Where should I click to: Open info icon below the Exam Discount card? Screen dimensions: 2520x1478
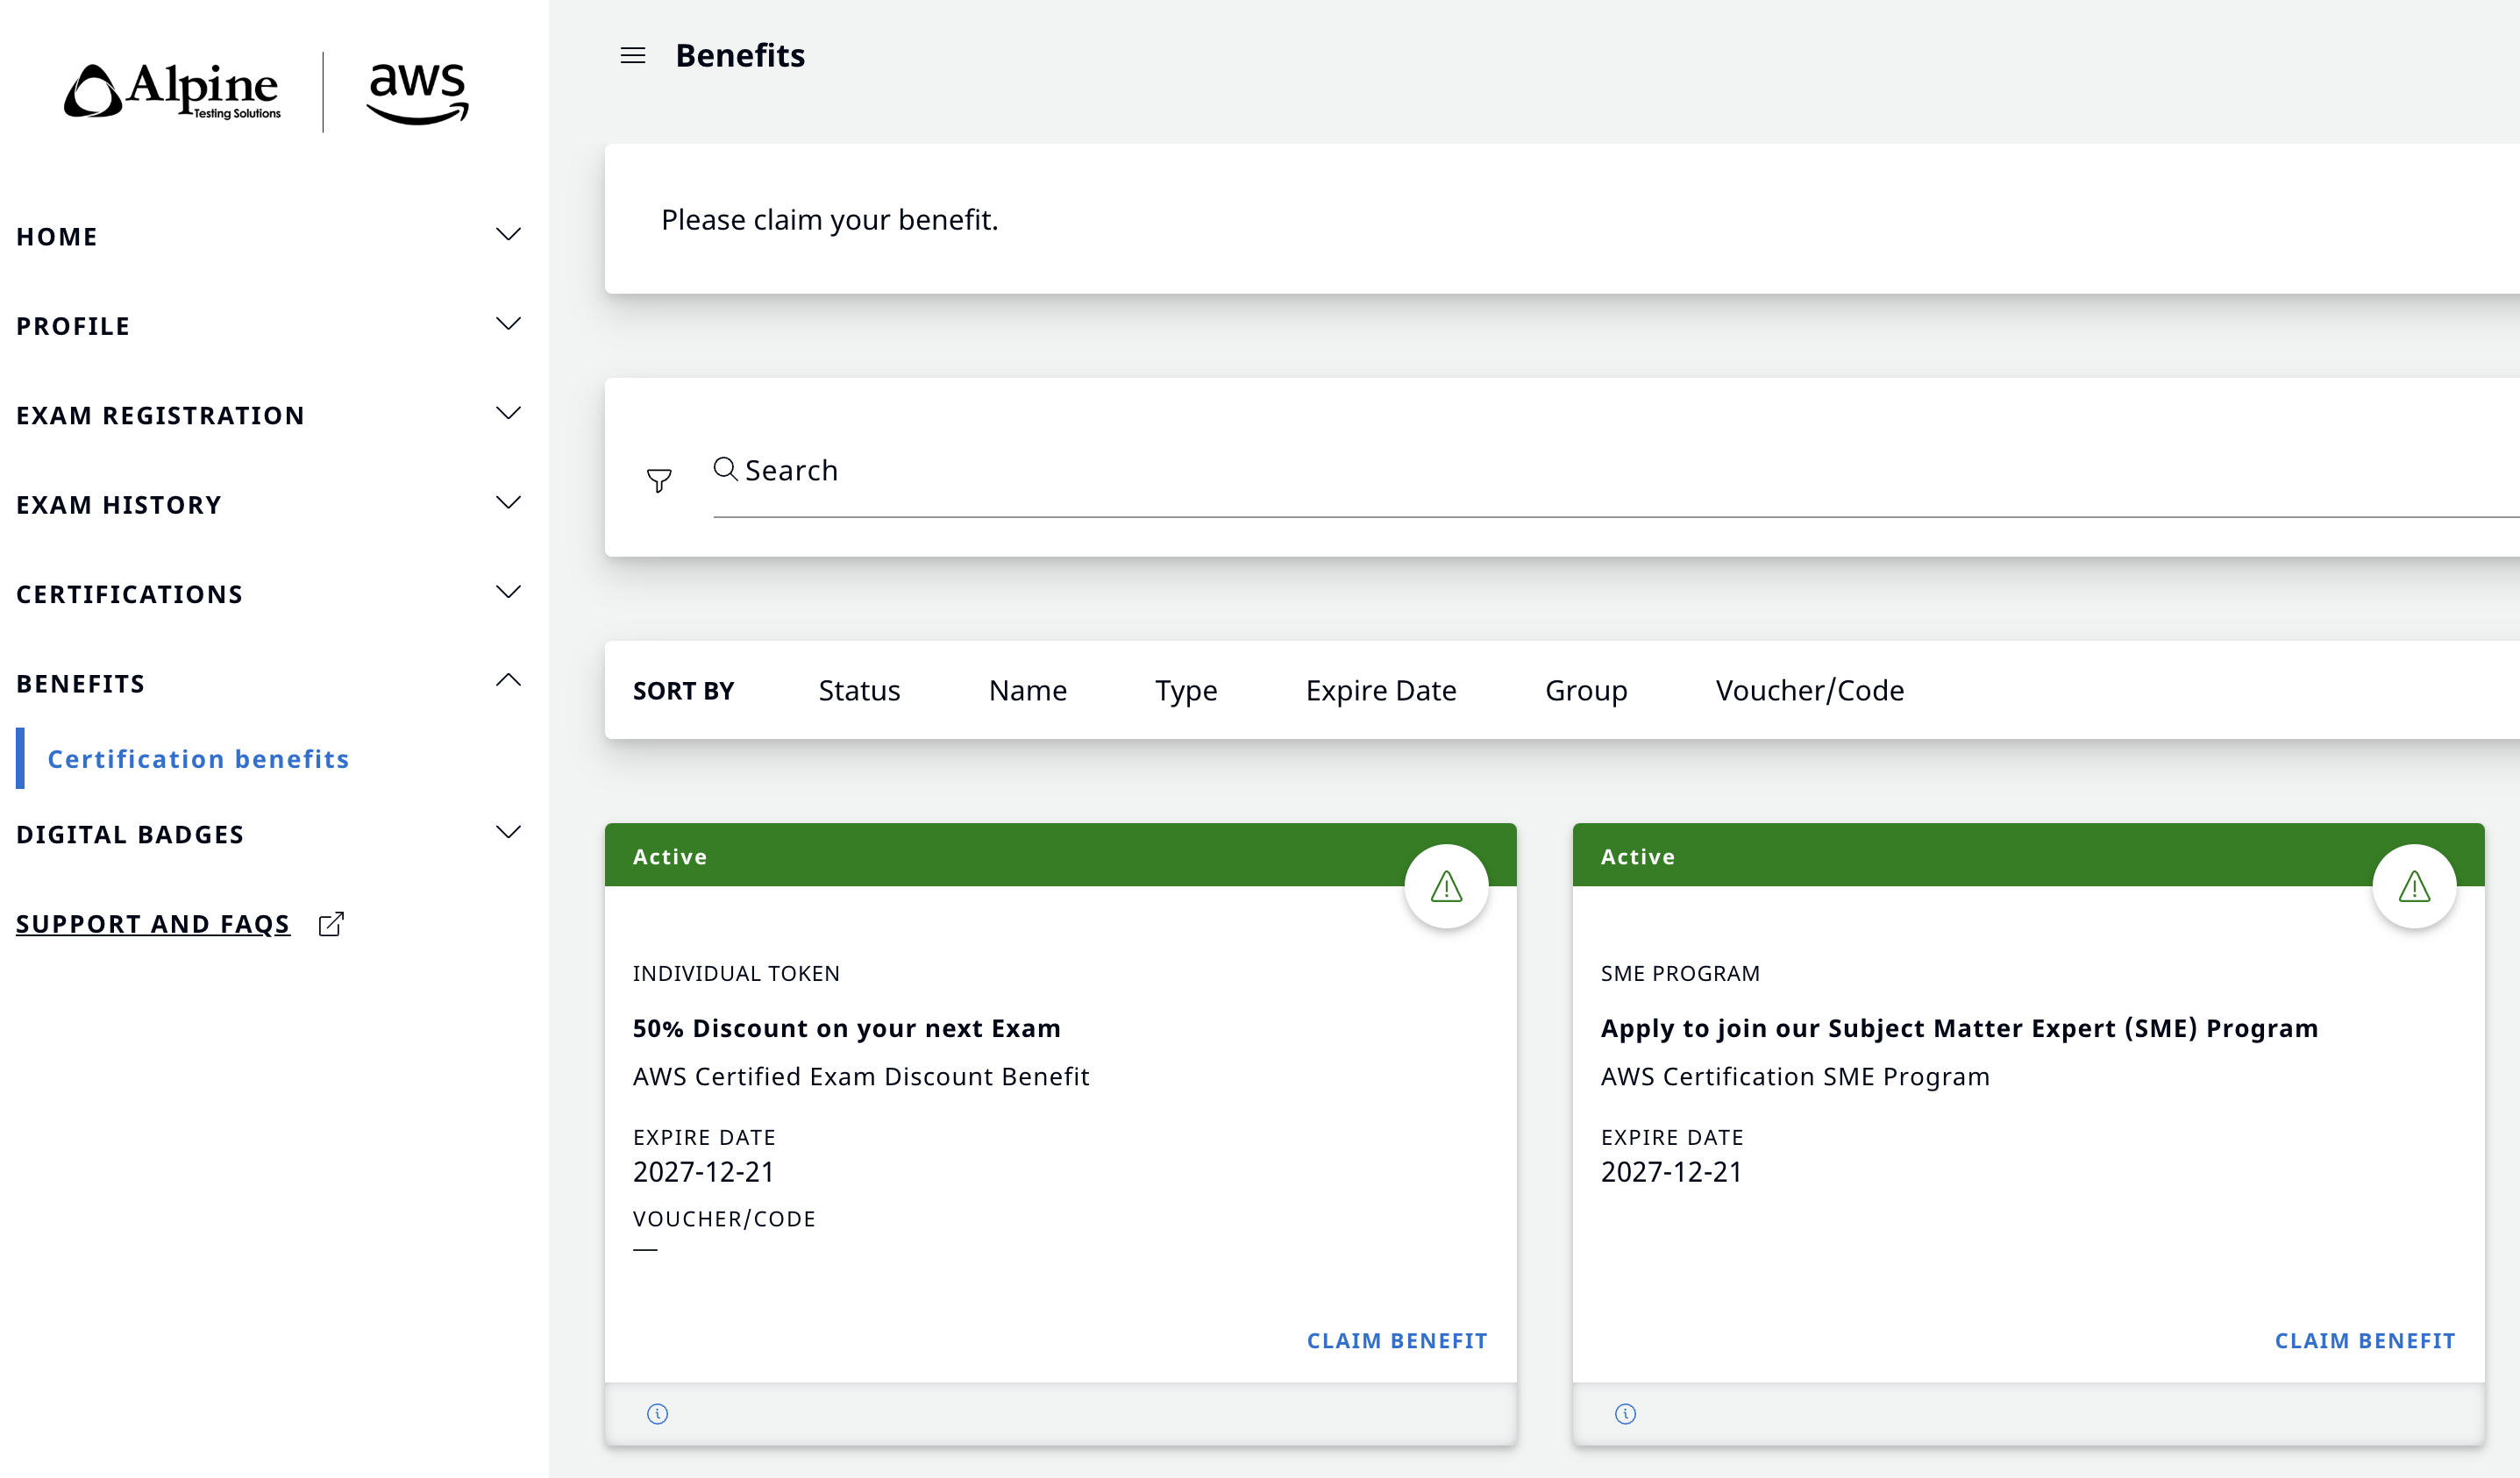point(657,1414)
